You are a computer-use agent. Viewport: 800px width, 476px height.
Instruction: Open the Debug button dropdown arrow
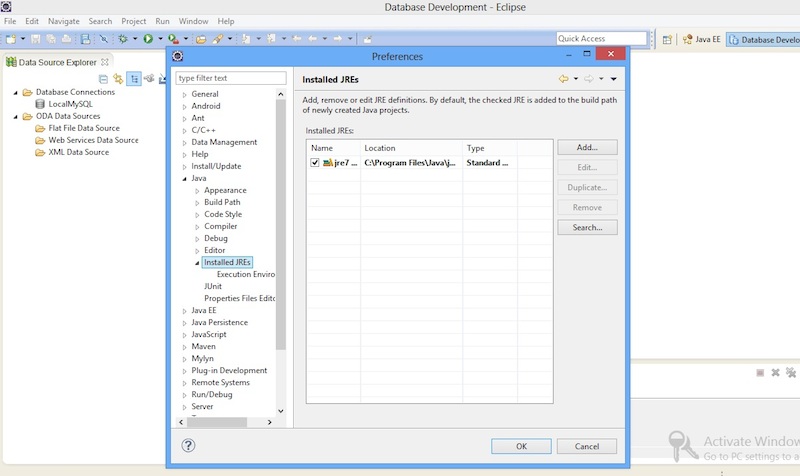tap(135, 39)
